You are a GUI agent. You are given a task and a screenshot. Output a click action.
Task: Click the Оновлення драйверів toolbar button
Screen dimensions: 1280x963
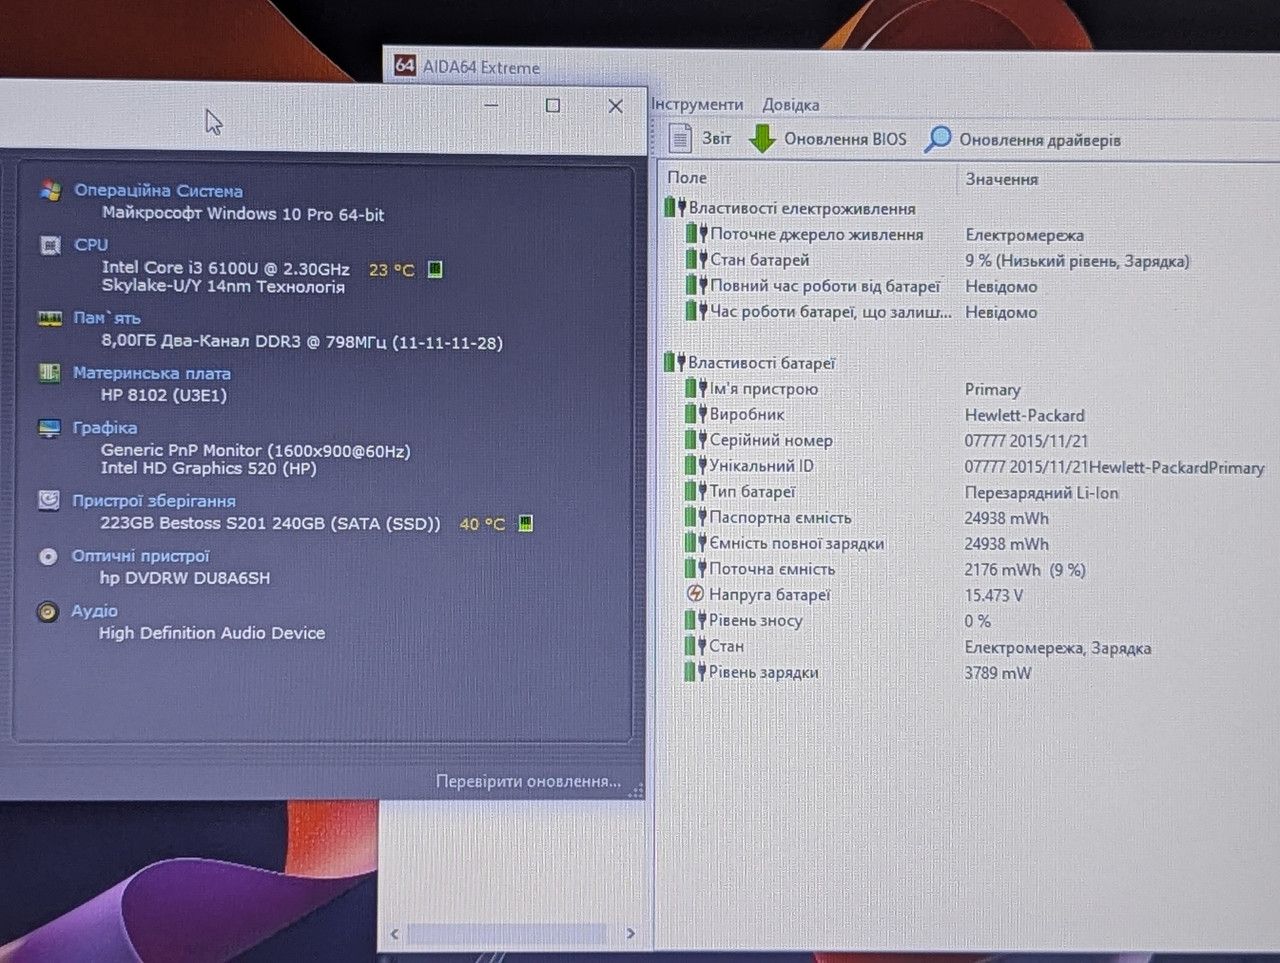point(1022,139)
